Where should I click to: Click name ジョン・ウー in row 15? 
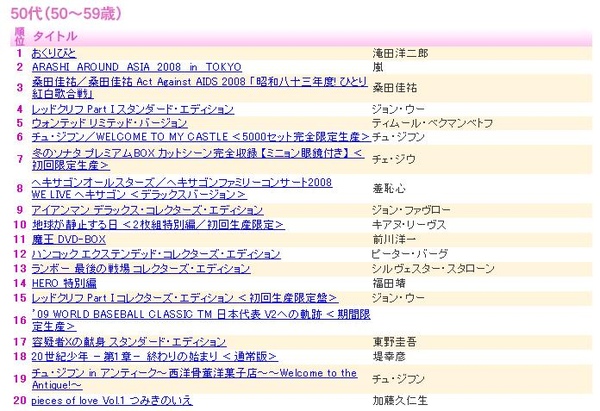[x=398, y=298]
